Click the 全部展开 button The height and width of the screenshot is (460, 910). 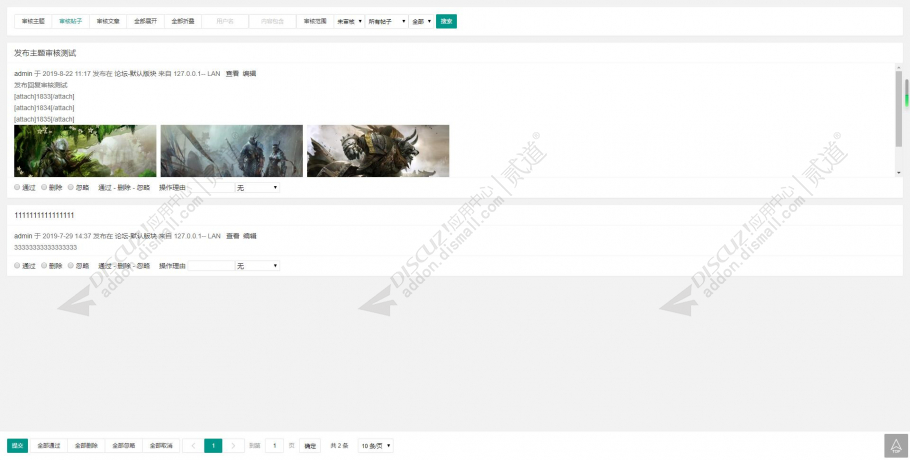point(145,21)
